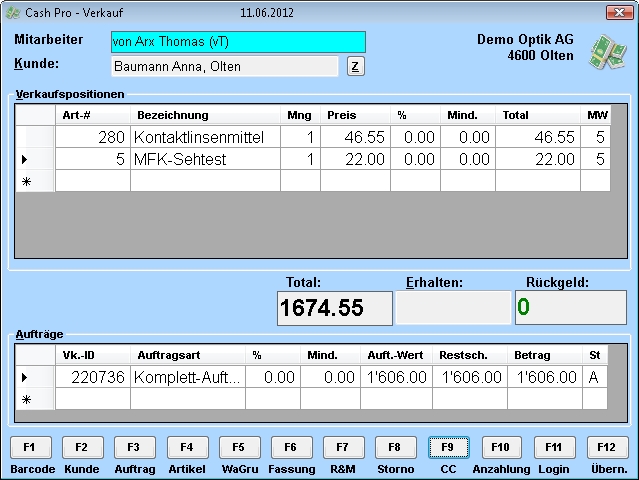
Task: Click the Erhalten amount input field
Action: 453,308
